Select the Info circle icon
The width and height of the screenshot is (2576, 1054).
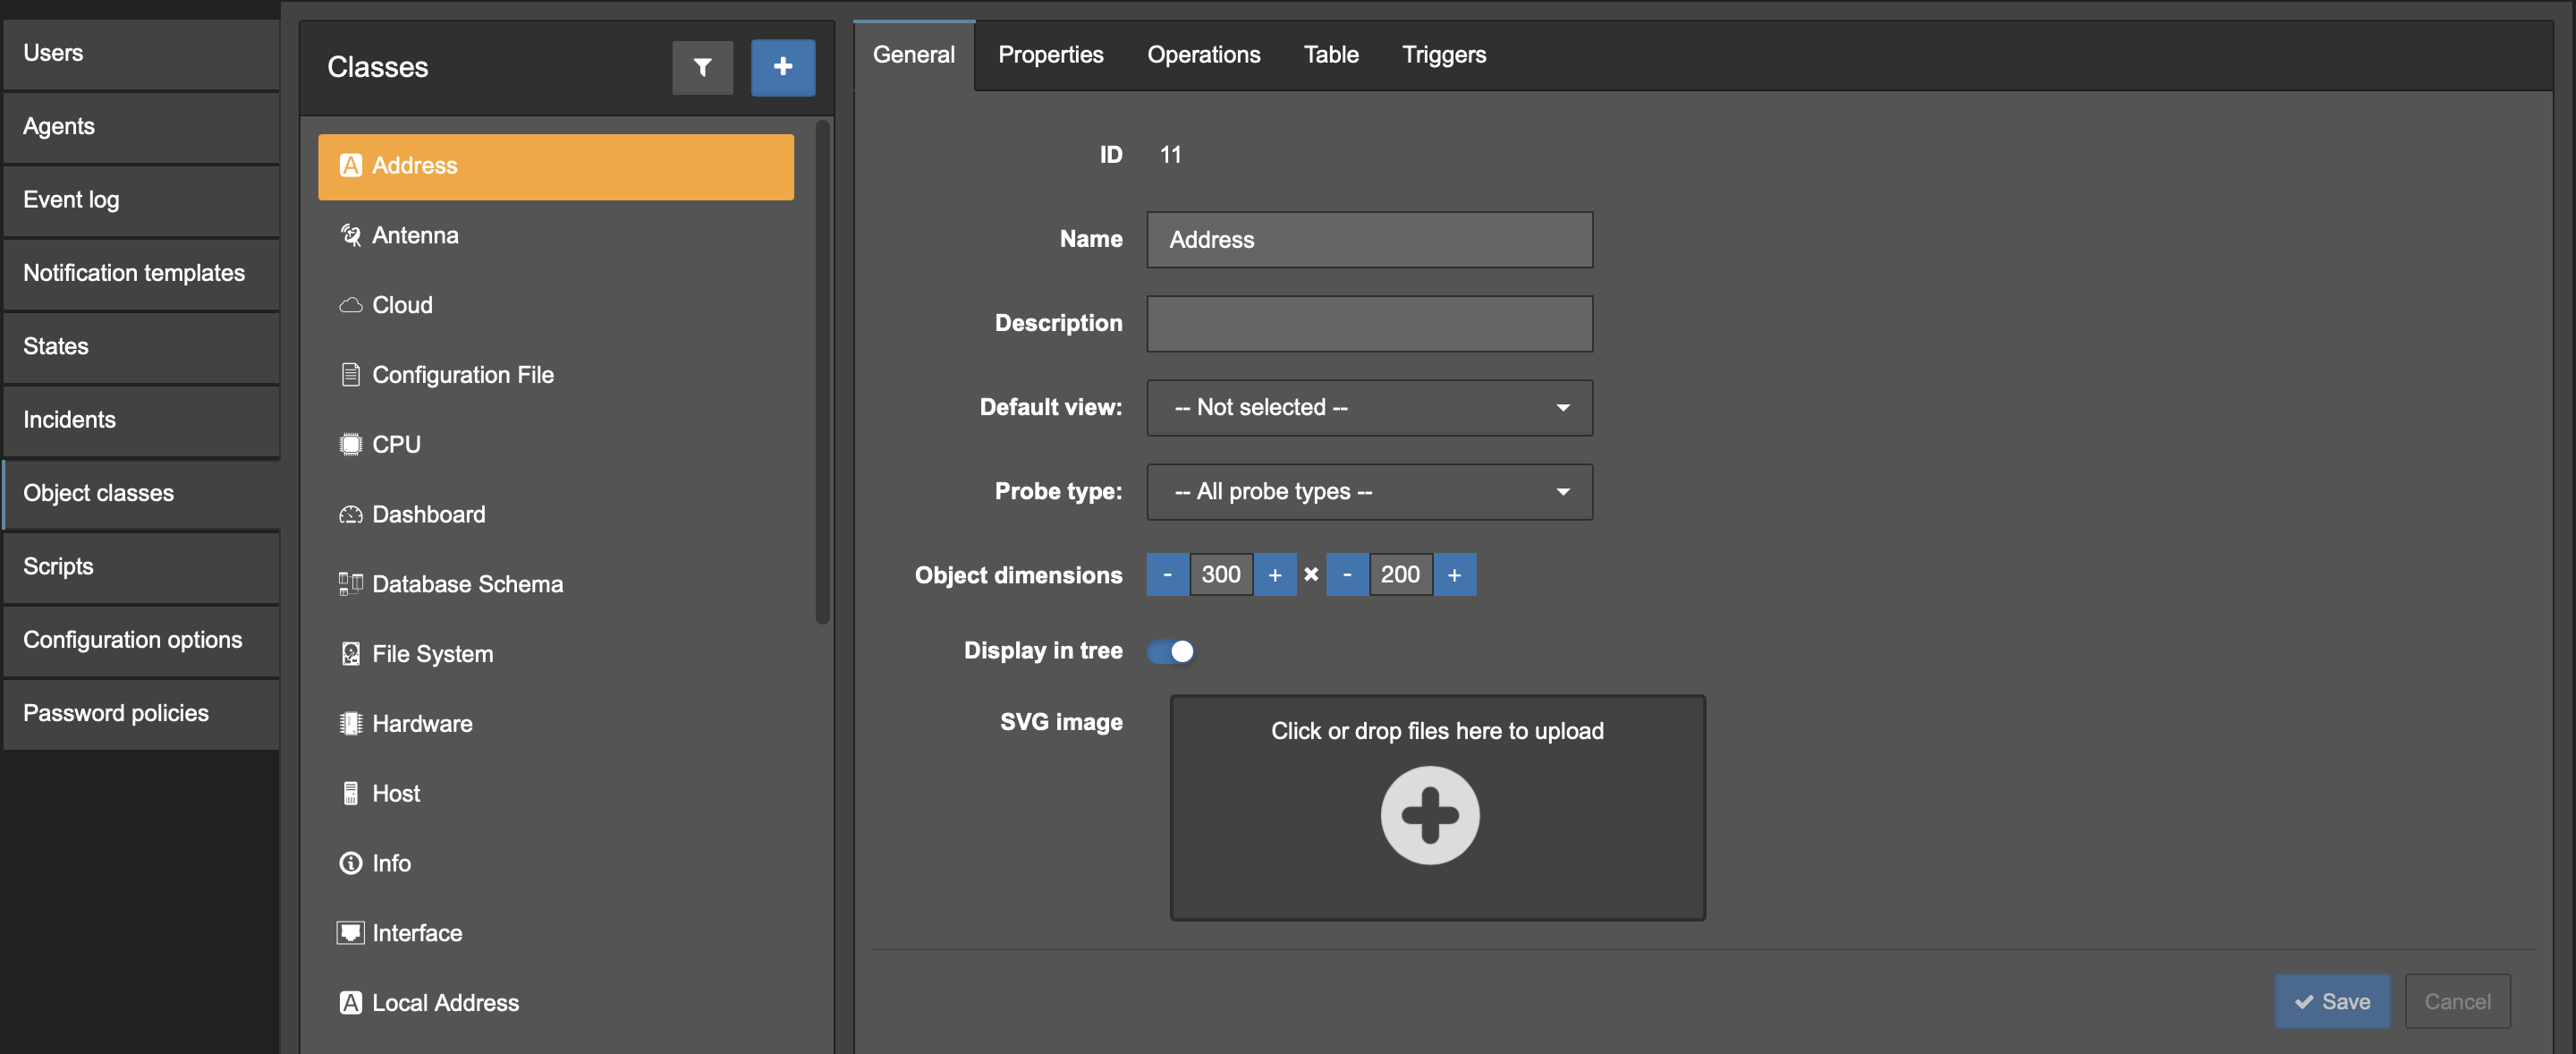click(x=350, y=863)
